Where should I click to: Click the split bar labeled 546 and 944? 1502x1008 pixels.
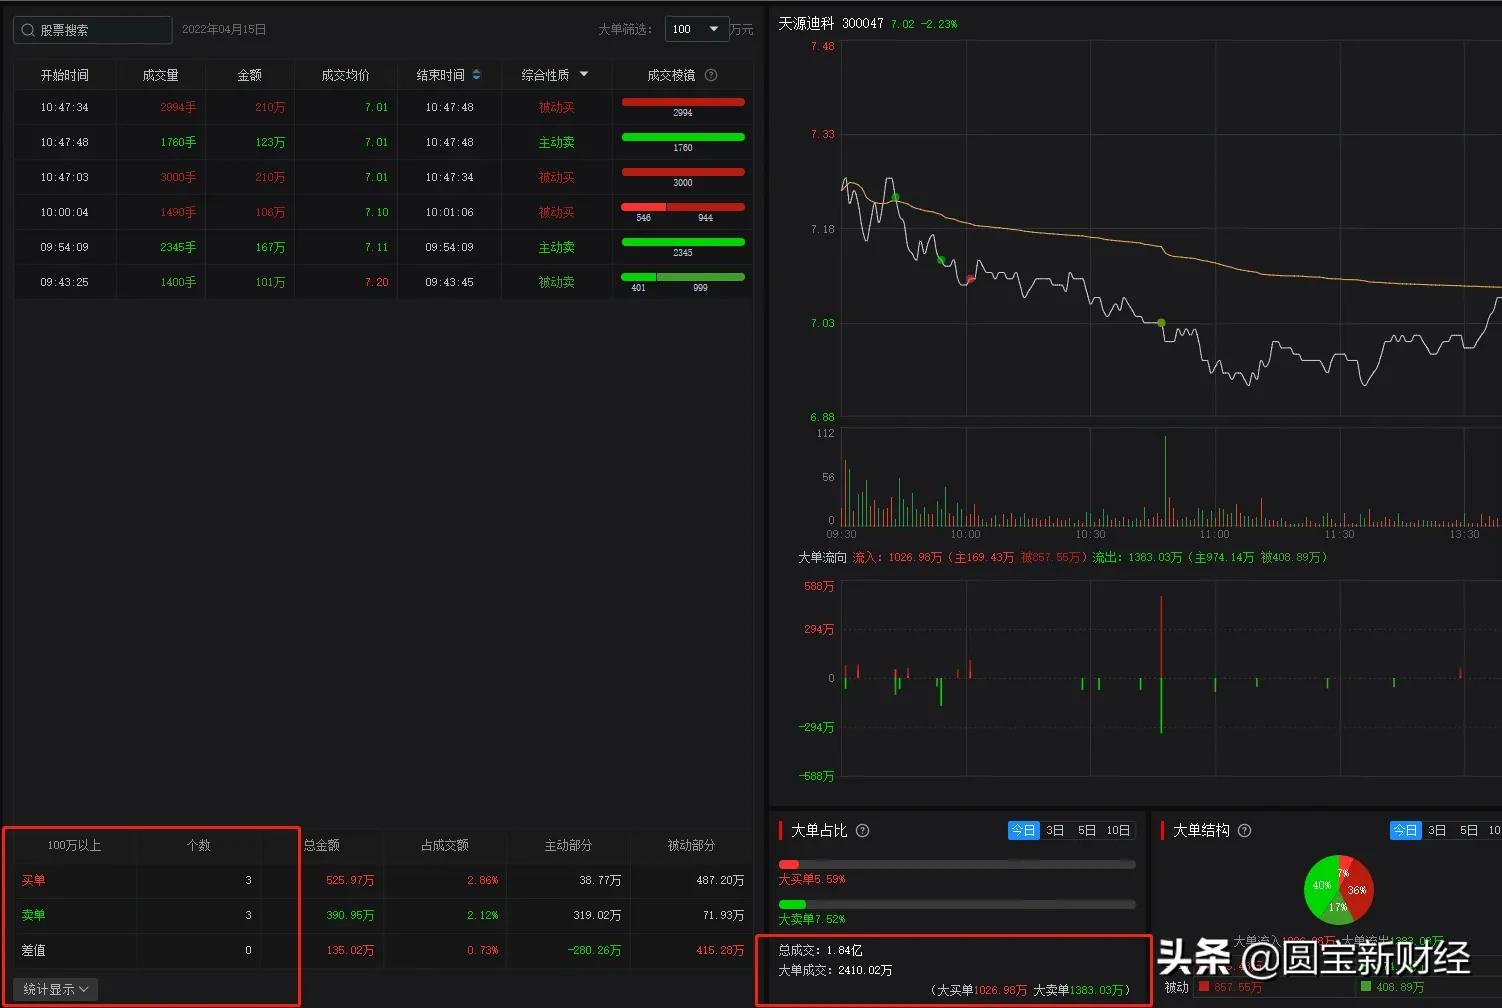(x=683, y=207)
